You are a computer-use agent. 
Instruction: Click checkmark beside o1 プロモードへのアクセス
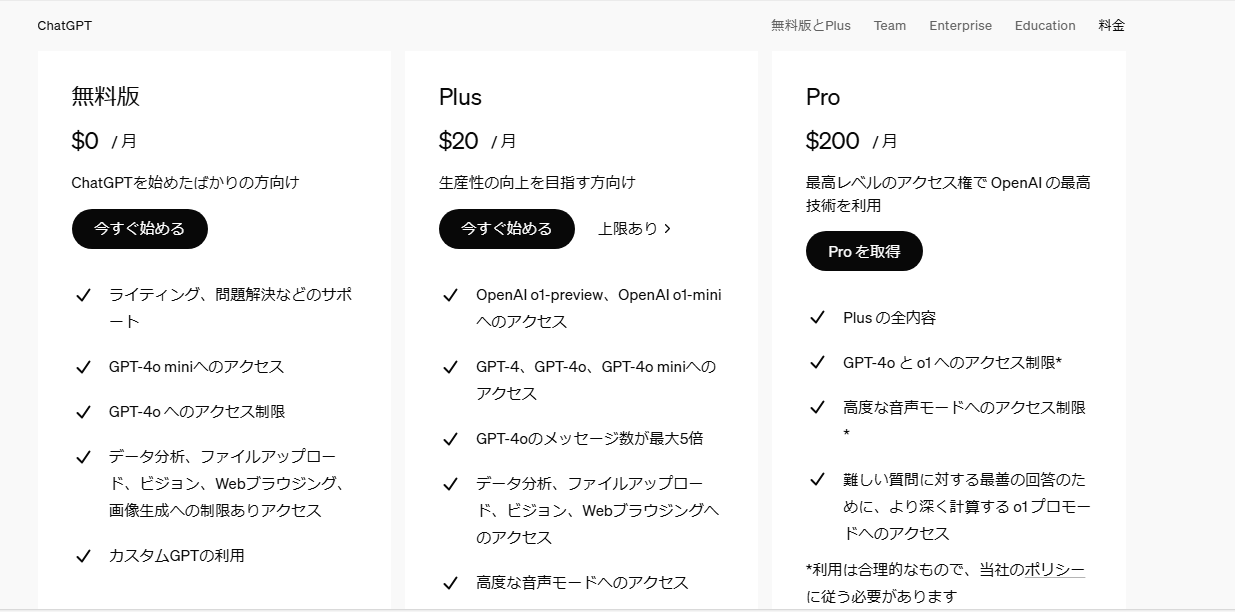(818, 480)
